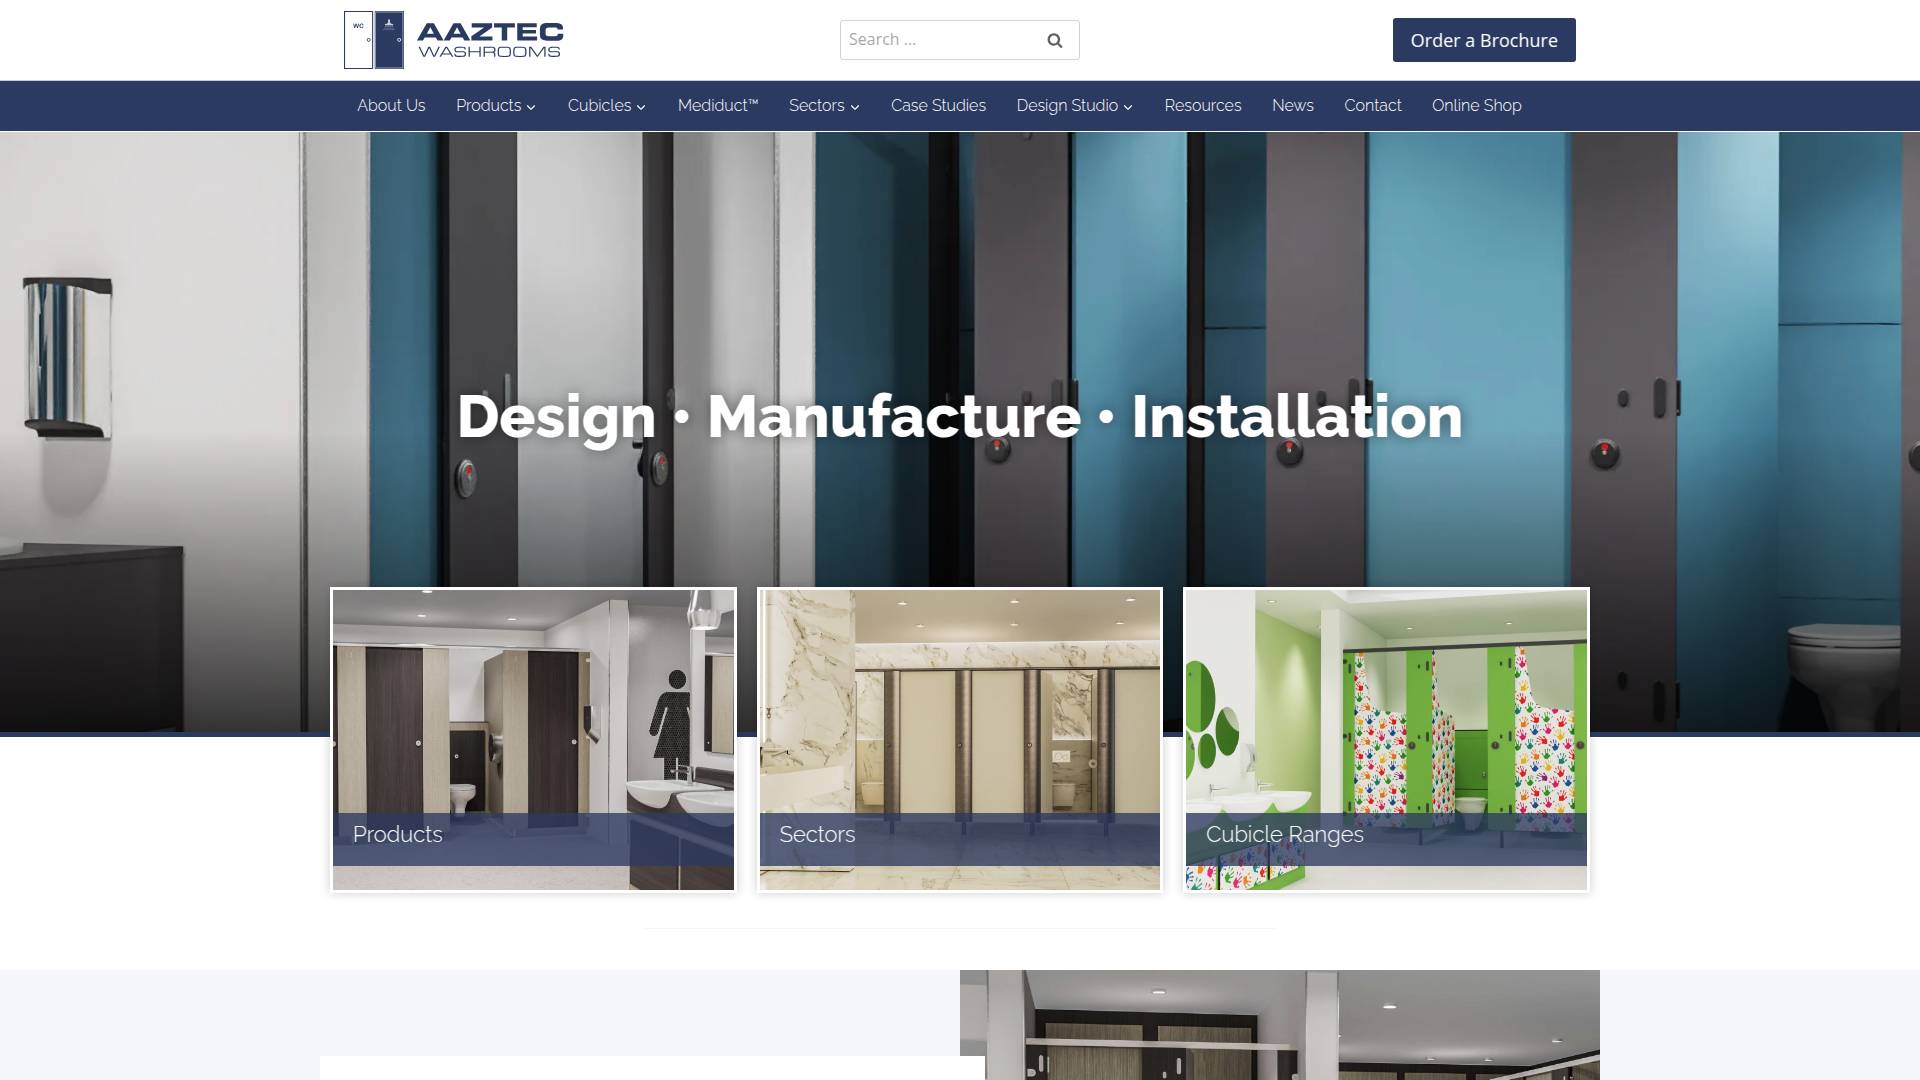The height and width of the screenshot is (1080, 1920).
Task: Click the Aaztec Washrooms logo
Action: click(x=450, y=38)
